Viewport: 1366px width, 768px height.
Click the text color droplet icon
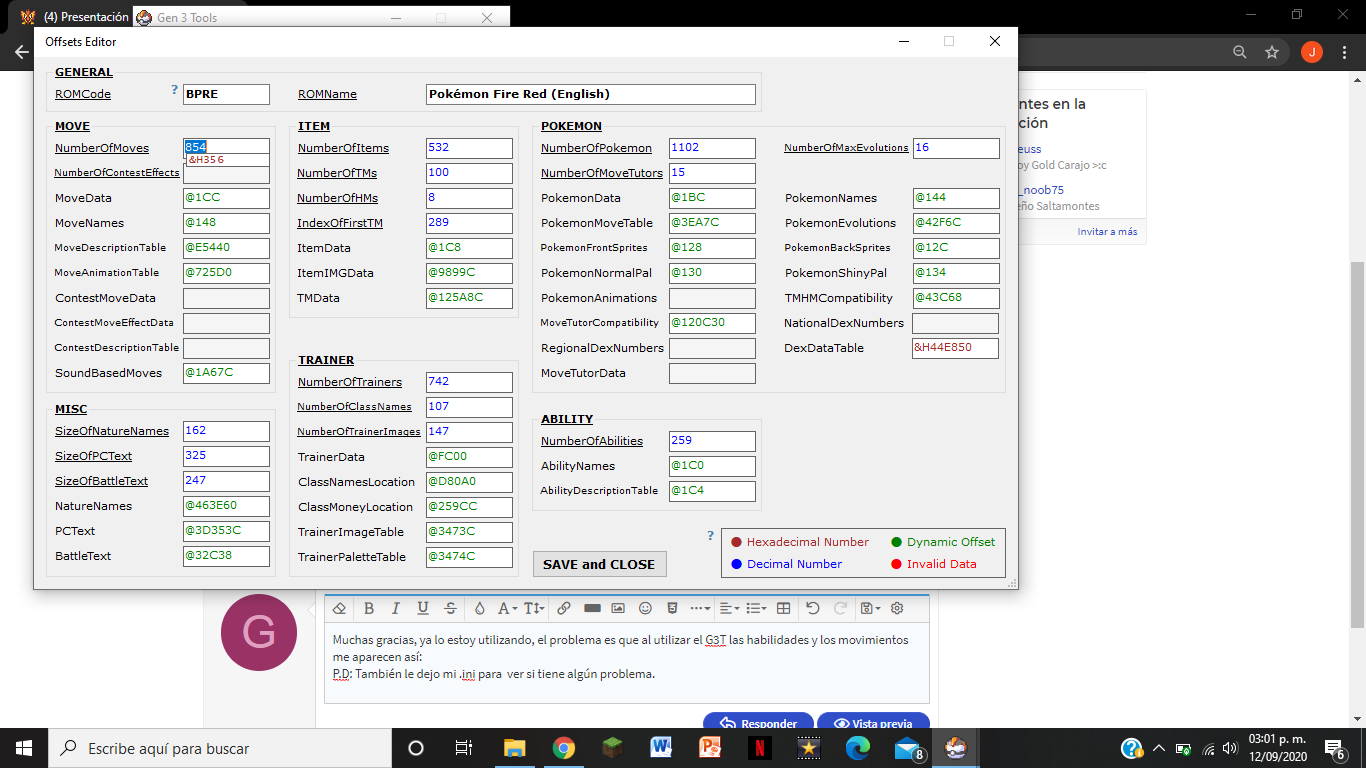tap(479, 608)
